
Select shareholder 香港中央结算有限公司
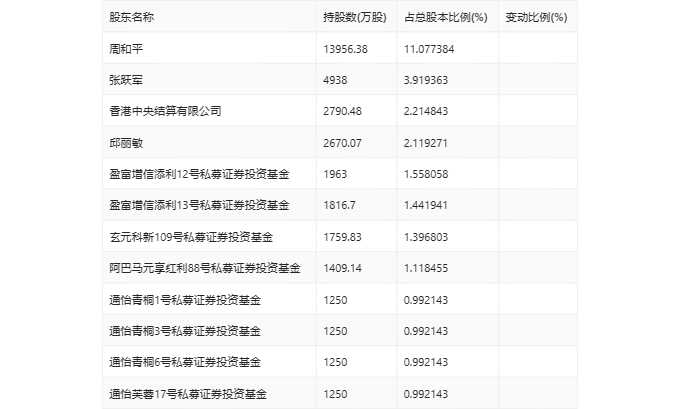click(x=165, y=111)
